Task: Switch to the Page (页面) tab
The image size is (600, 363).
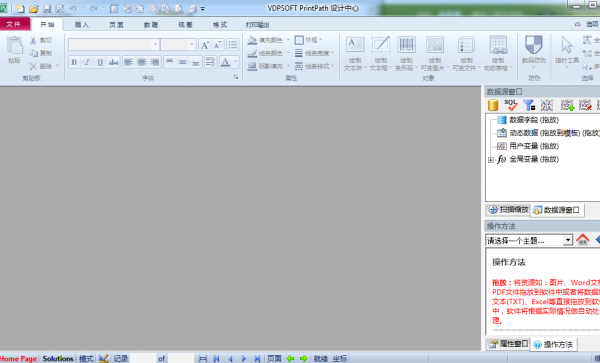Action: click(x=116, y=24)
